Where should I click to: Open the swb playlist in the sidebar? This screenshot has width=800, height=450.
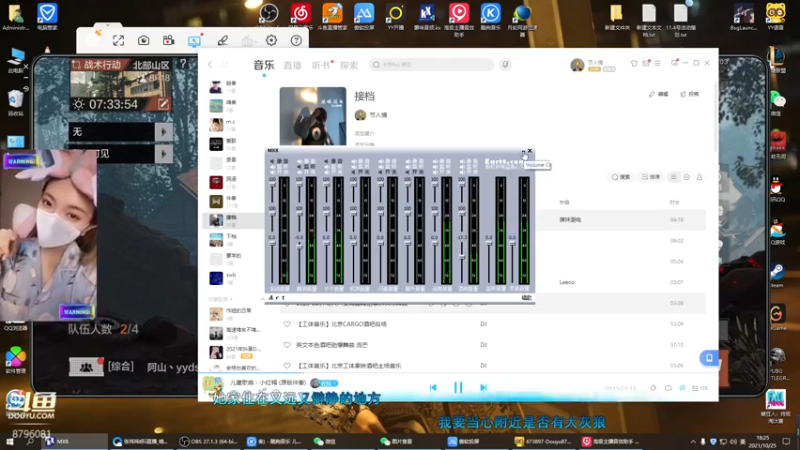(234, 278)
